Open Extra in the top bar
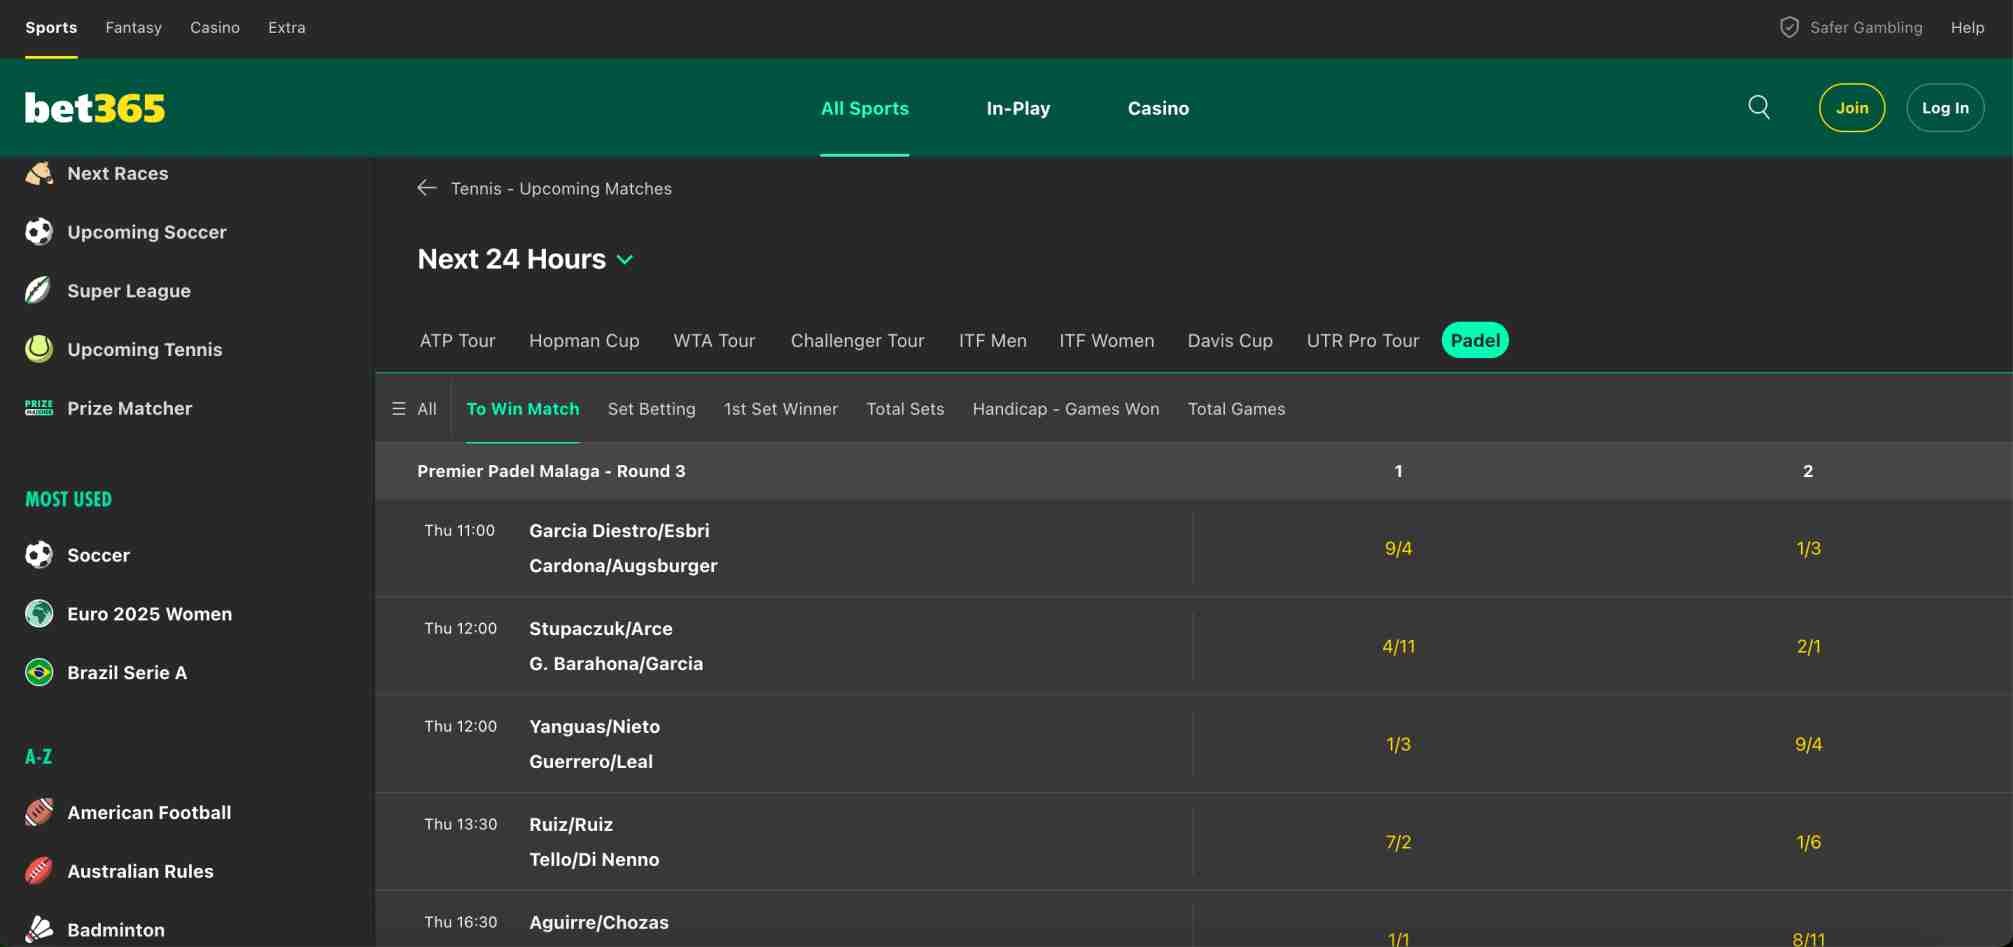The height and width of the screenshot is (947, 2013). coord(287,27)
